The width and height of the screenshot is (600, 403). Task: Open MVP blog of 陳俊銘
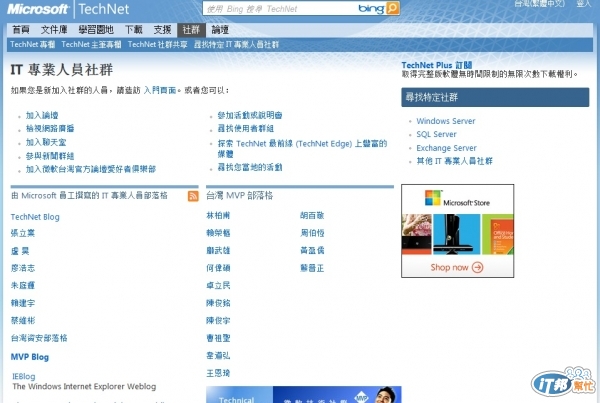tap(218, 303)
